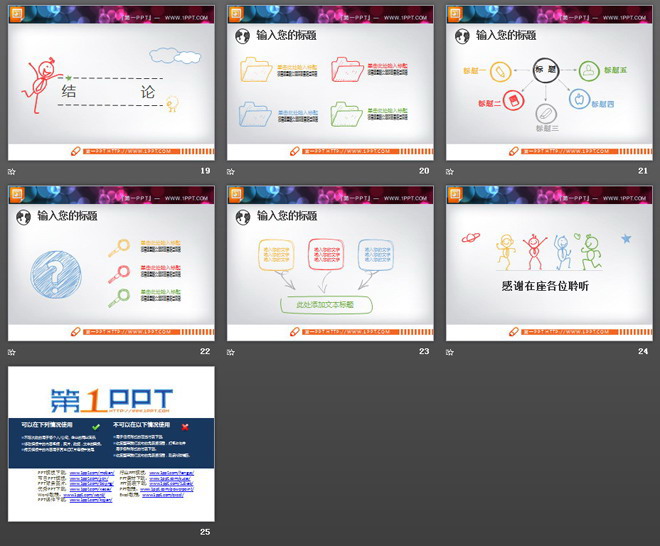Click the blue apple circle icon in slide 21
Image resolution: width=660 pixels, height=546 pixels.
580,99
